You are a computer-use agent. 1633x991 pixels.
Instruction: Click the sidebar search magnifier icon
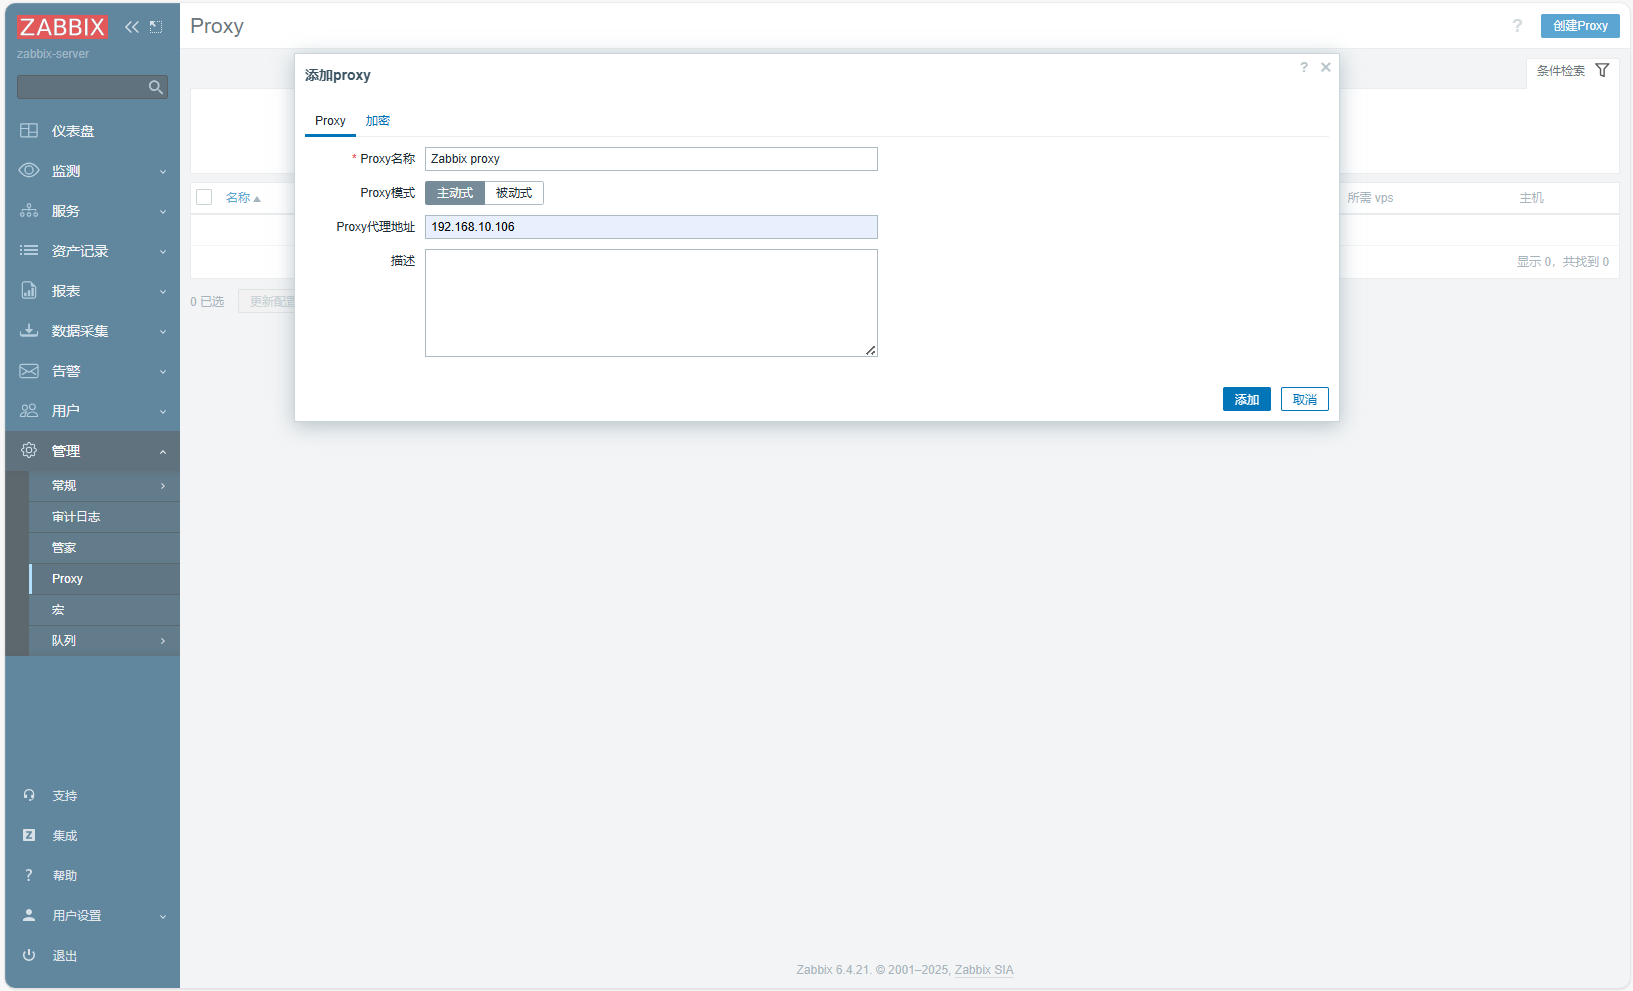pyautogui.click(x=156, y=88)
